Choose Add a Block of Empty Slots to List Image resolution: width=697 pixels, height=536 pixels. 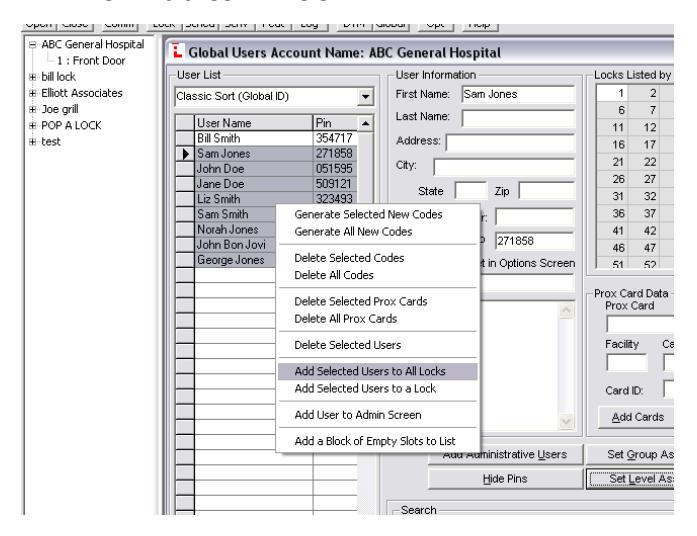(x=375, y=441)
